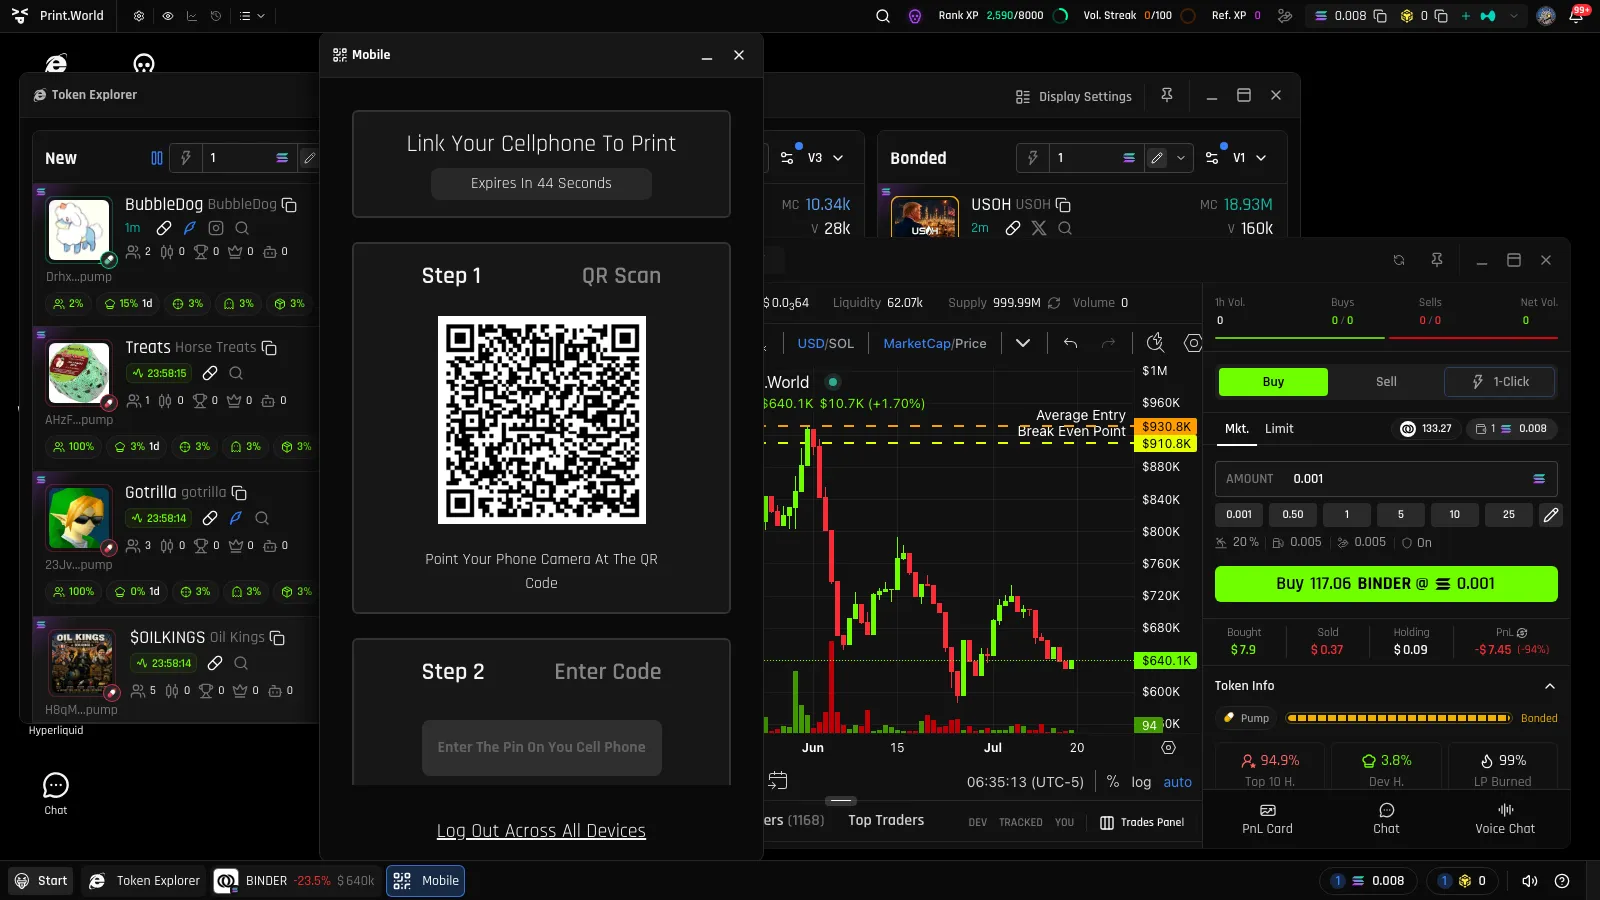Select the Sell tab
This screenshot has width=1600, height=900.
[1386, 382]
